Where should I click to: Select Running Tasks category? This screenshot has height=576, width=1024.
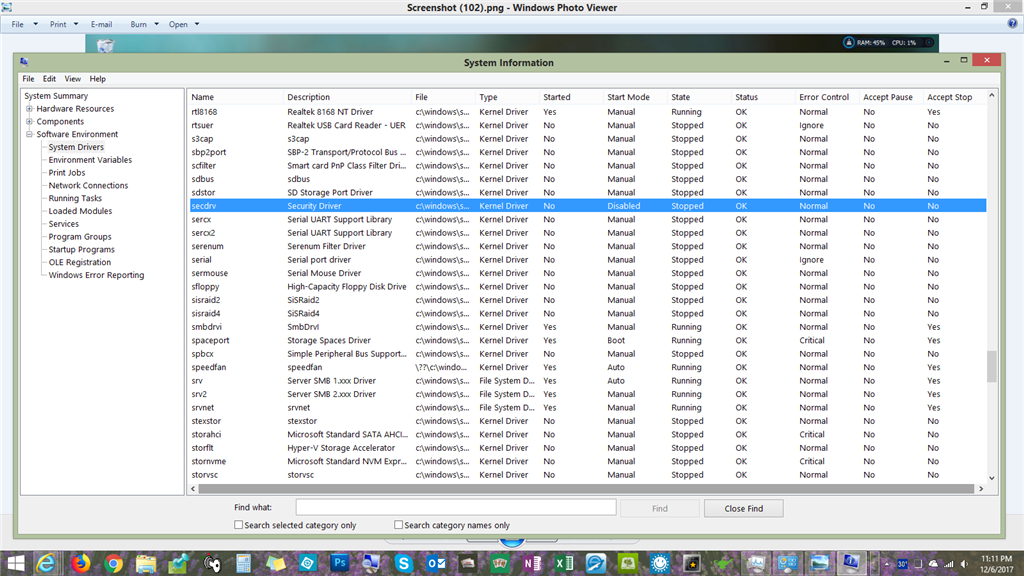click(x=75, y=198)
